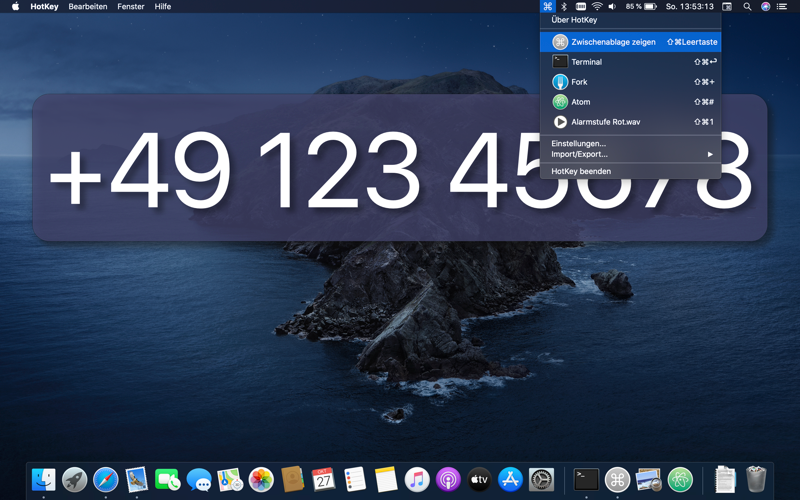800x500 pixels.
Task: Open the battery 85 % status
Action: point(641,7)
